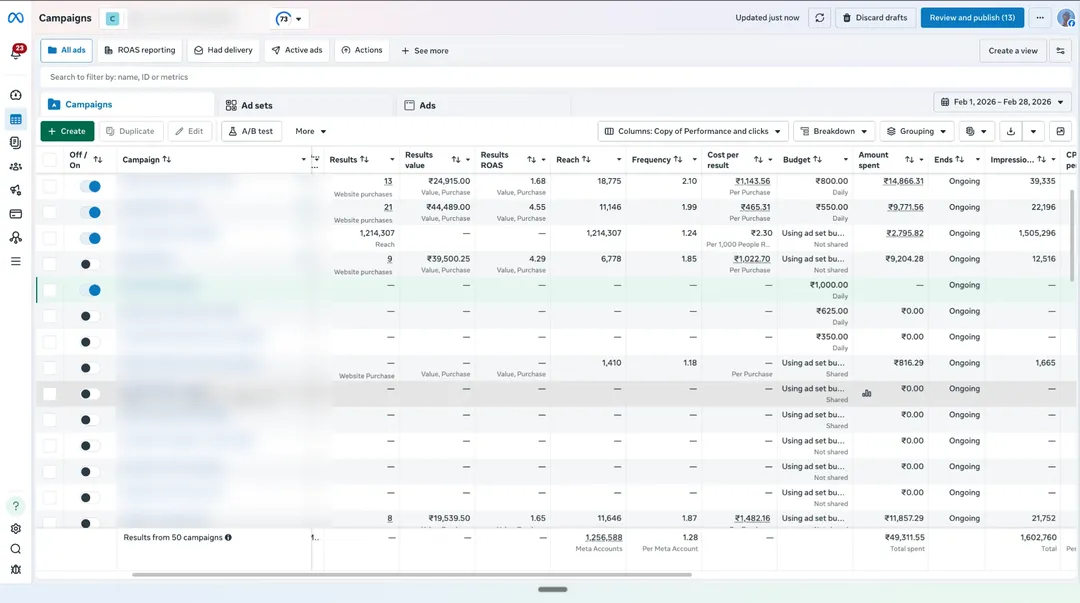Export table data via download icon

click(x=1010, y=131)
